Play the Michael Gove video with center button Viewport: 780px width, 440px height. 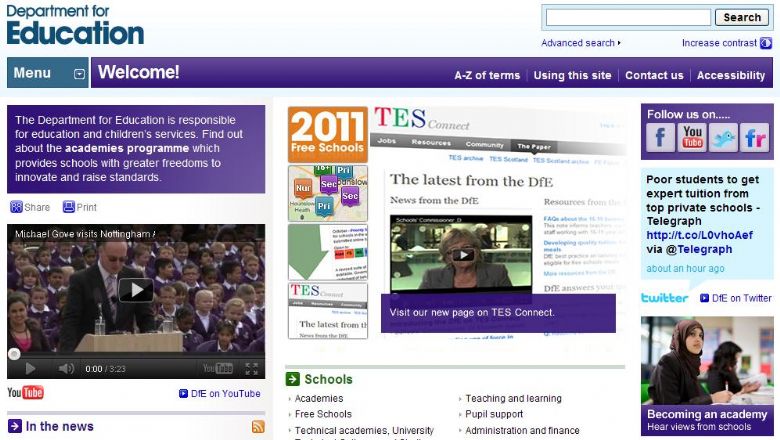(x=136, y=290)
